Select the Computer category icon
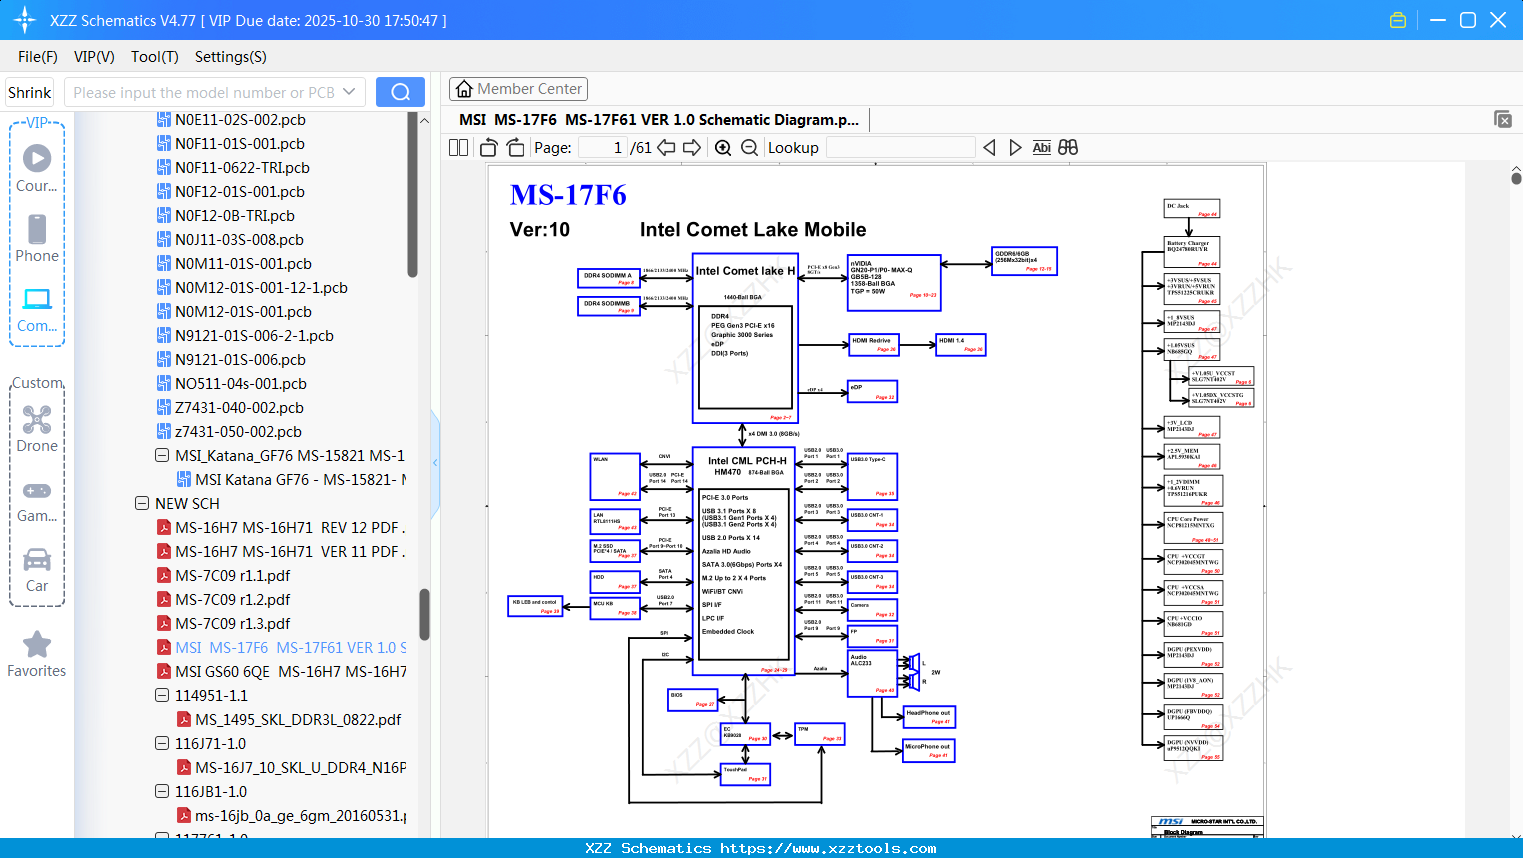This screenshot has width=1523, height=858. 37,309
